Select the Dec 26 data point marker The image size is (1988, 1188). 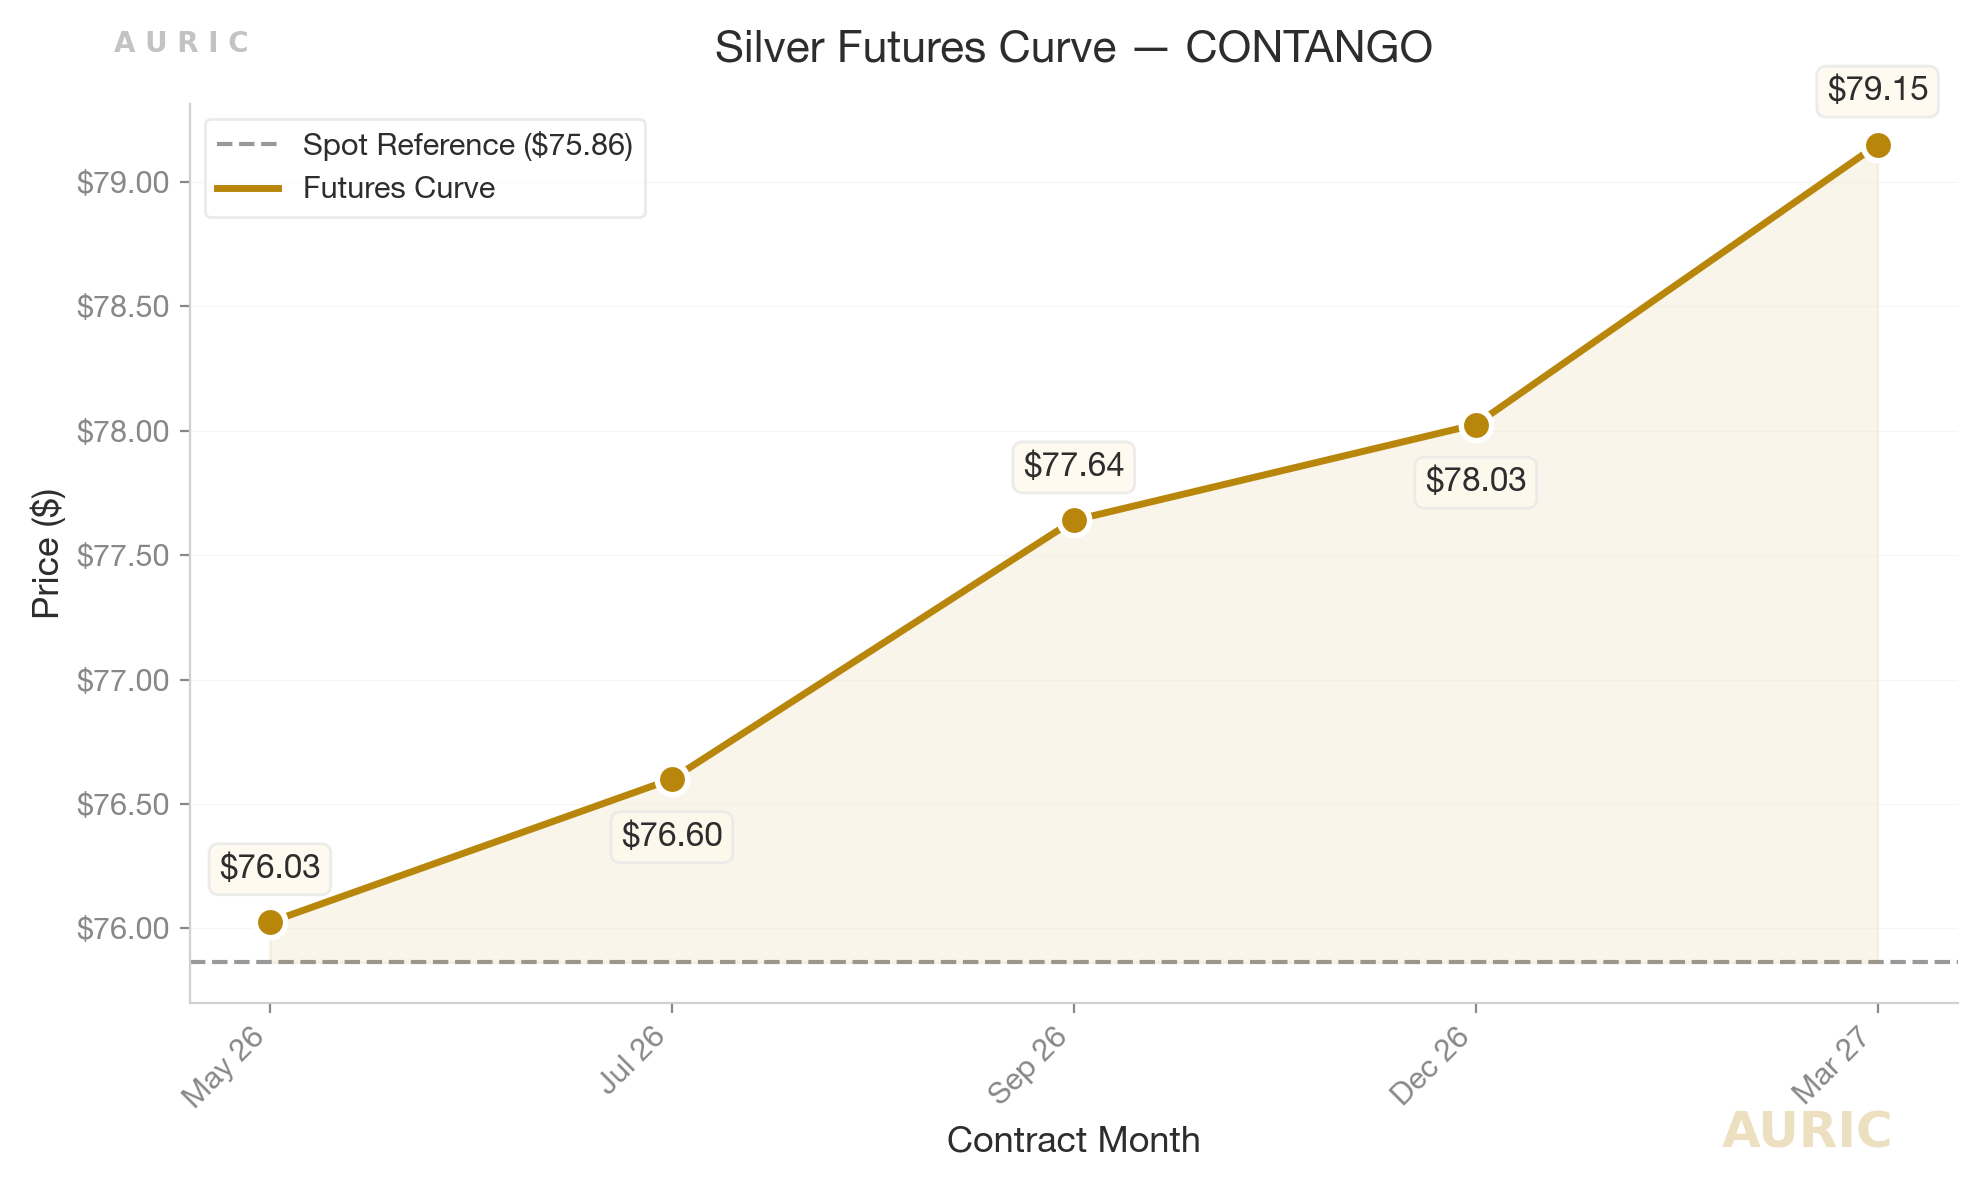[1476, 425]
